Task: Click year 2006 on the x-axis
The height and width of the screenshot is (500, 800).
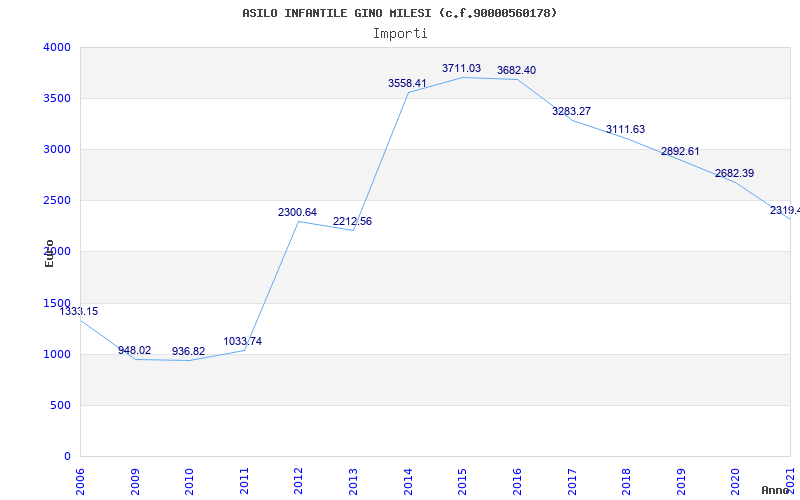Action: click(80, 478)
